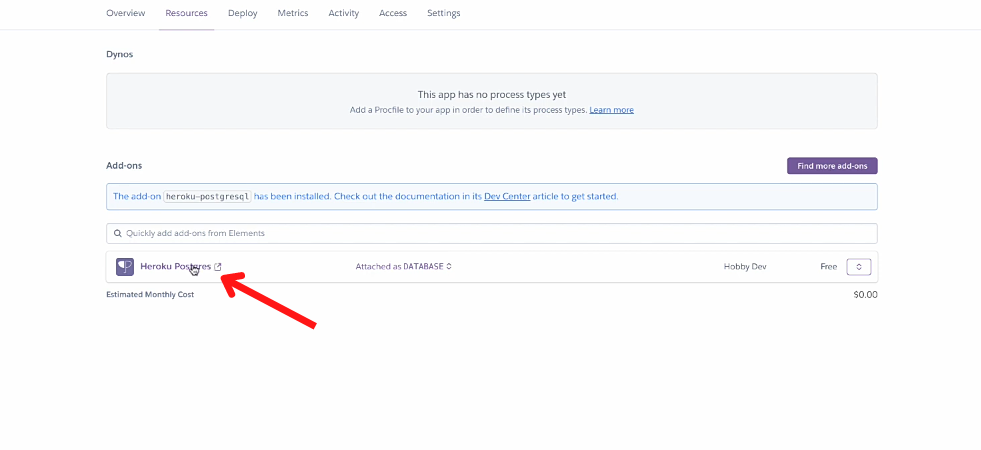Click the search magnifier icon

point(118,233)
